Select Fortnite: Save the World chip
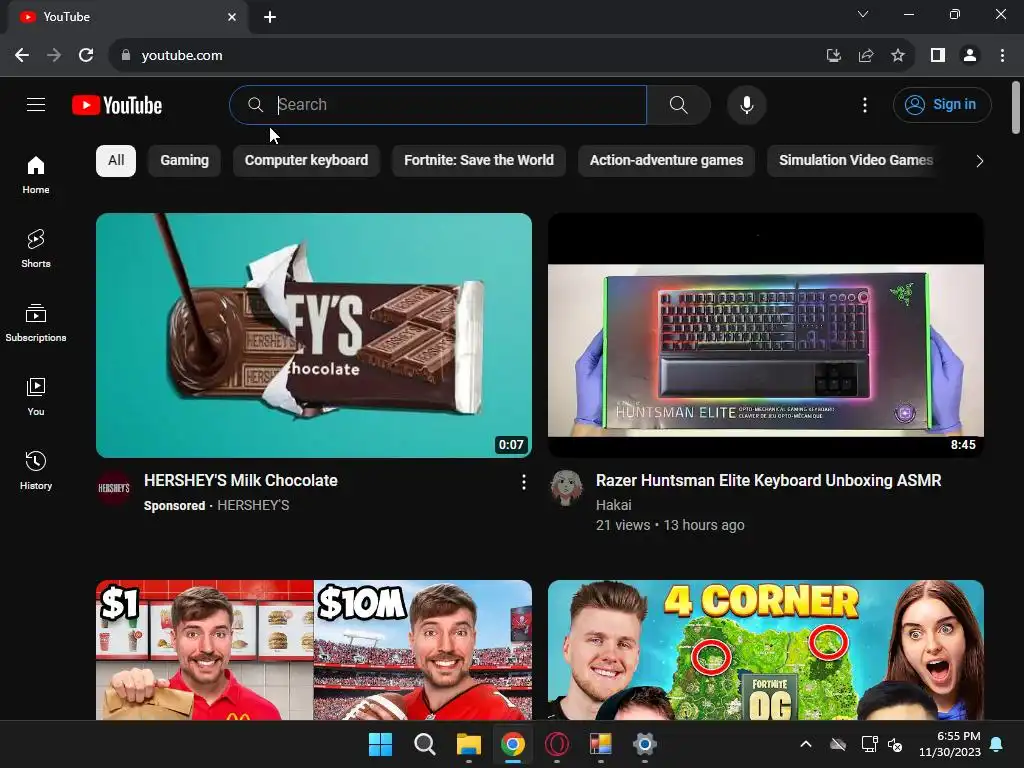 (479, 161)
